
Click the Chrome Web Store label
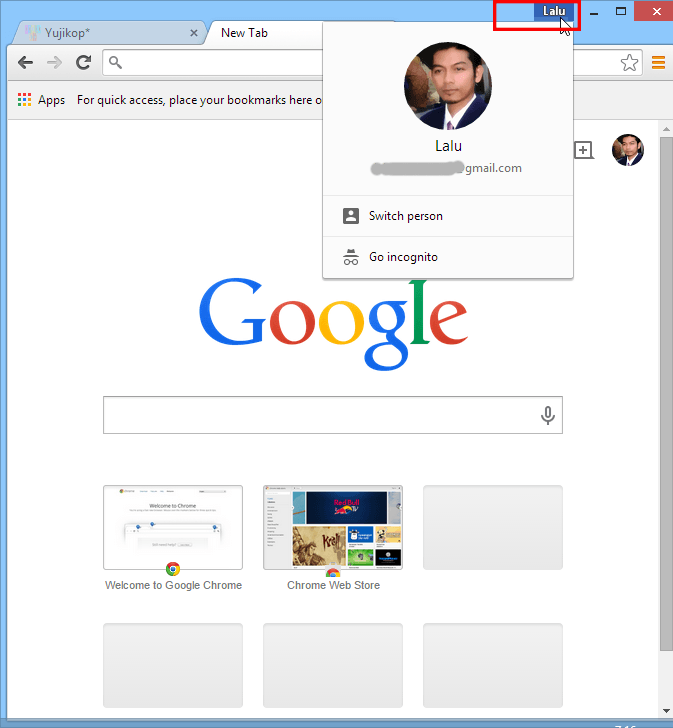(x=333, y=585)
